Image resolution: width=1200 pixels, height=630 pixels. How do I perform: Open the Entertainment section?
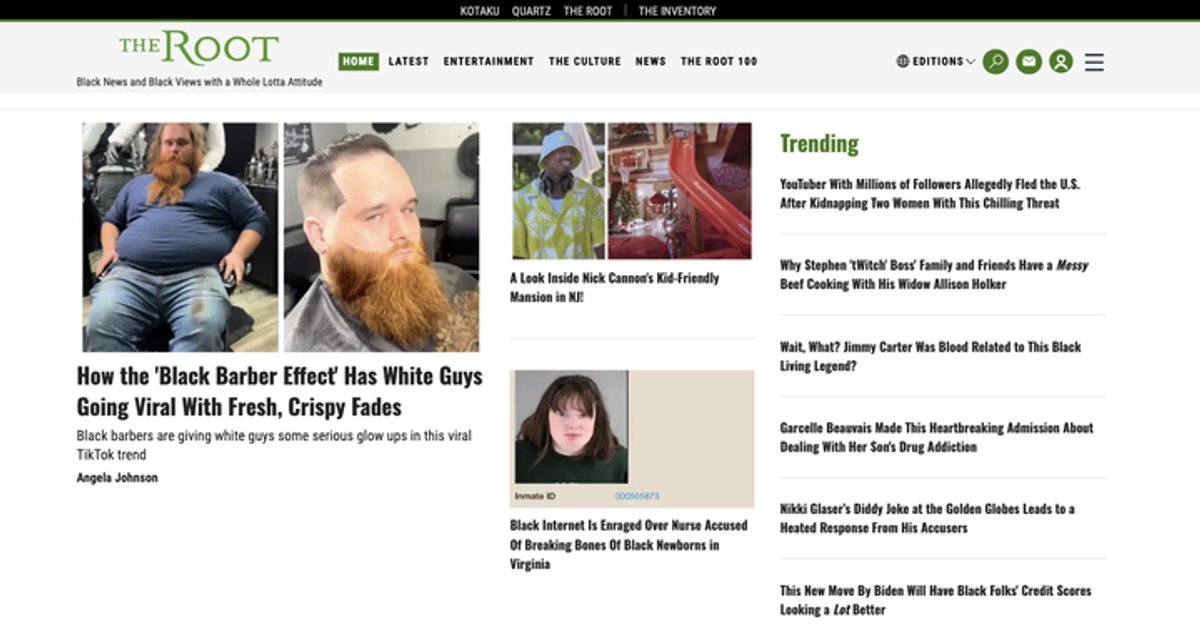(489, 61)
